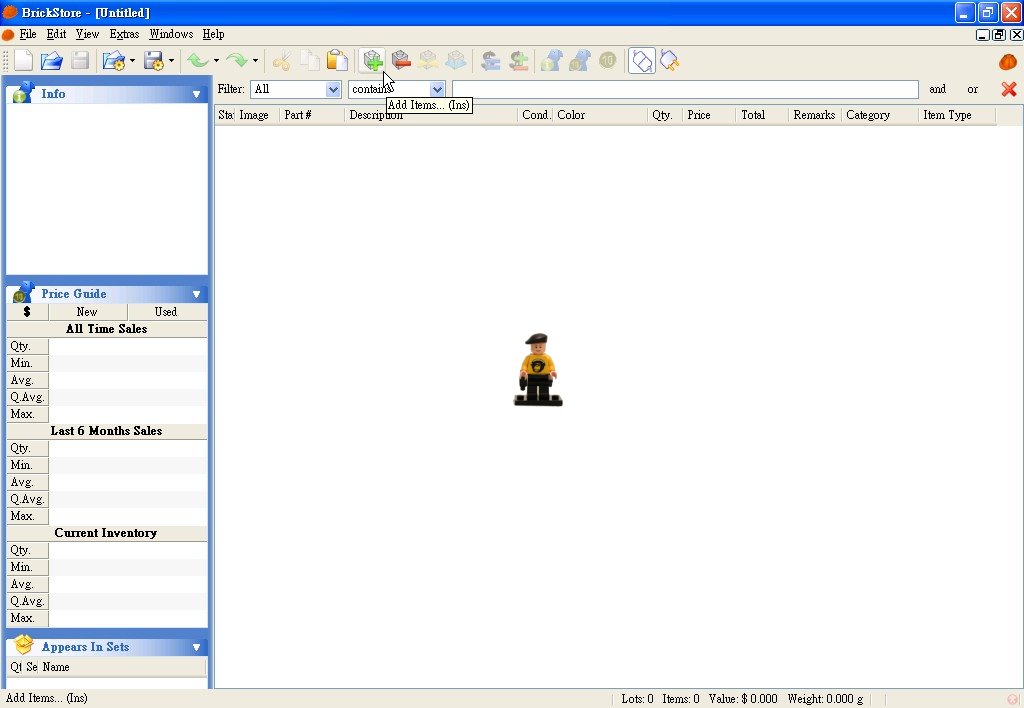Open the Help menu
Viewport: 1024px width, 708px height.
coord(213,34)
